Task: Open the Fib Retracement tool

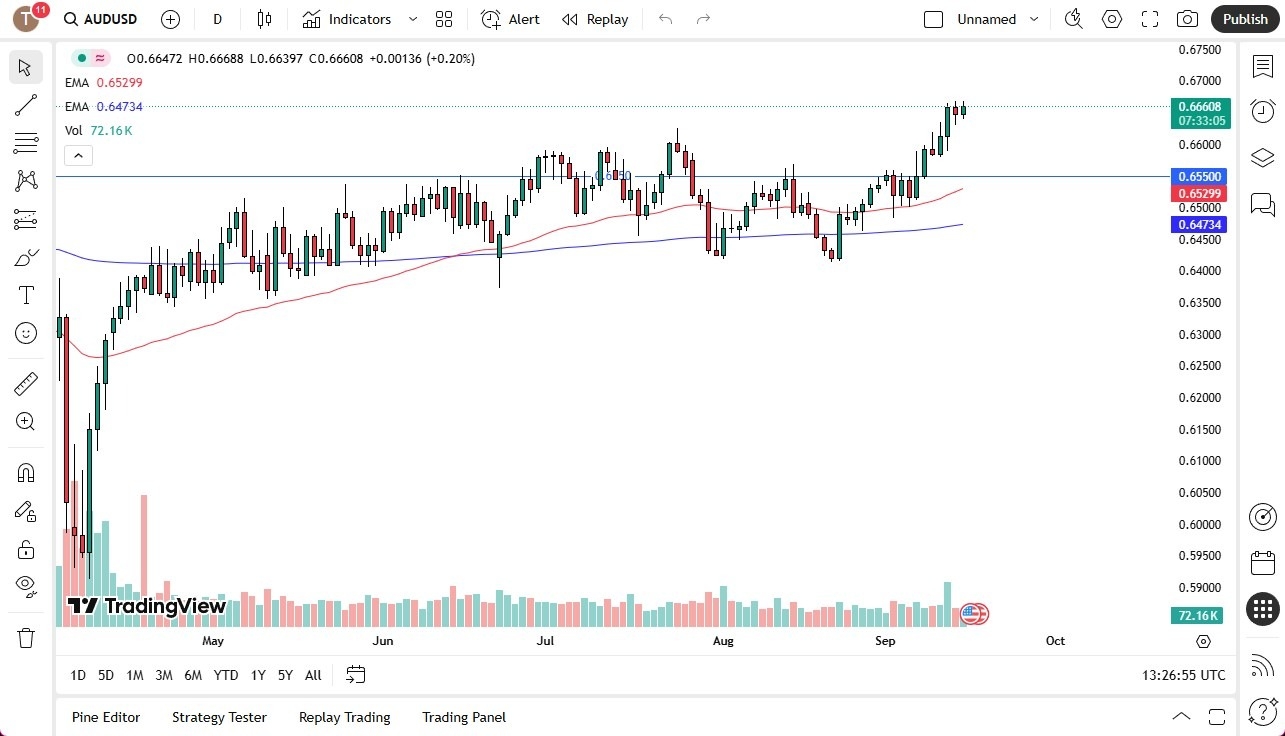Action: pos(27,142)
